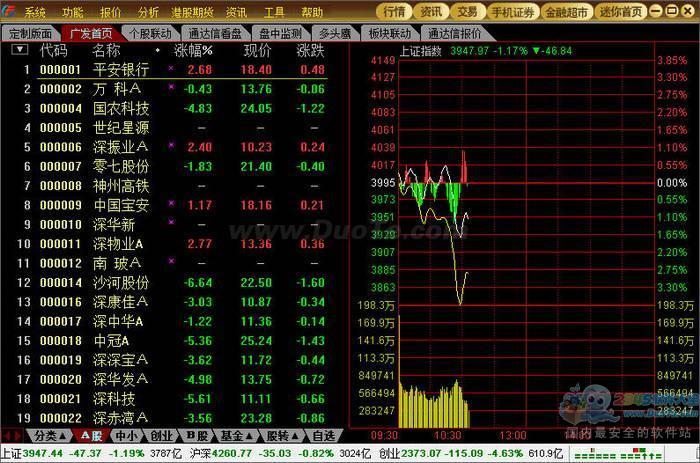The height and width of the screenshot is (463, 700).
Task: Click the app logo icon in title bar
Action: tap(8, 11)
